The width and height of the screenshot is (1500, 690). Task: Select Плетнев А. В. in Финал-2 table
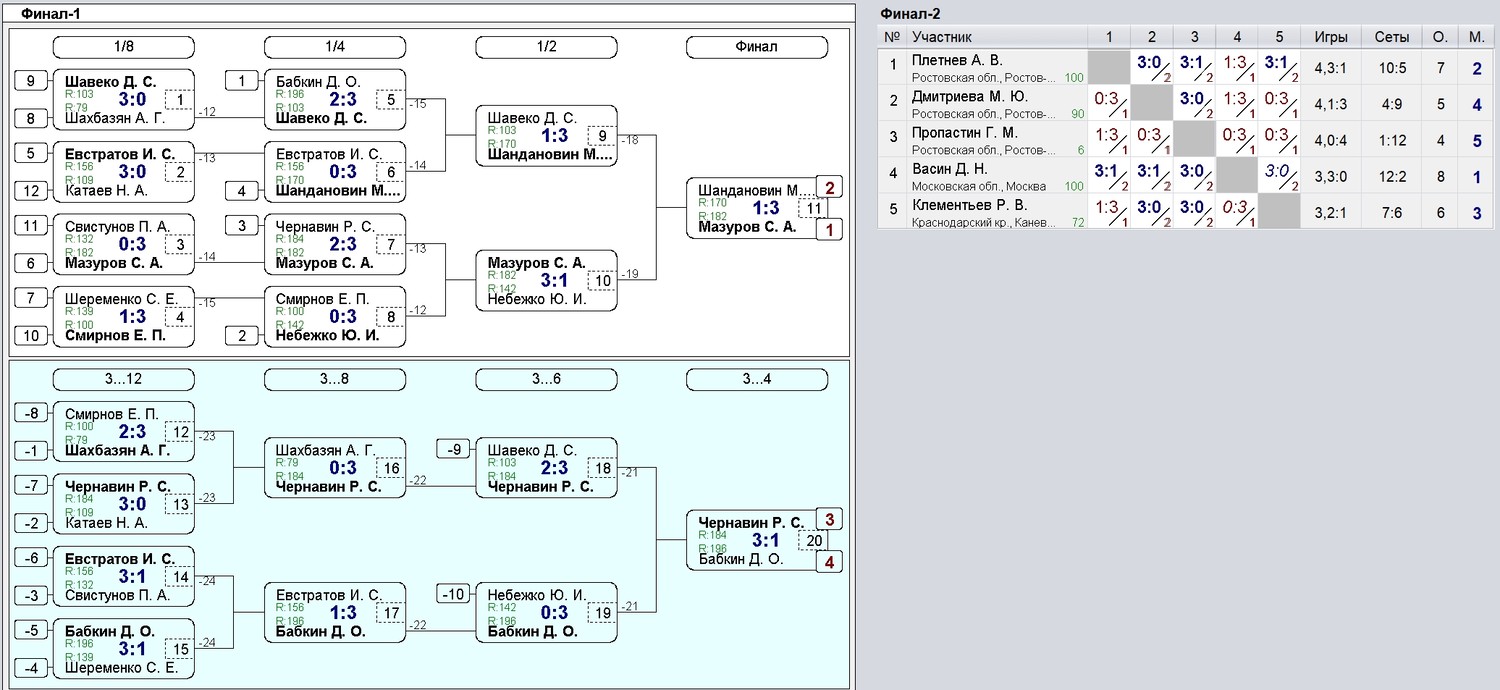[x=957, y=61]
